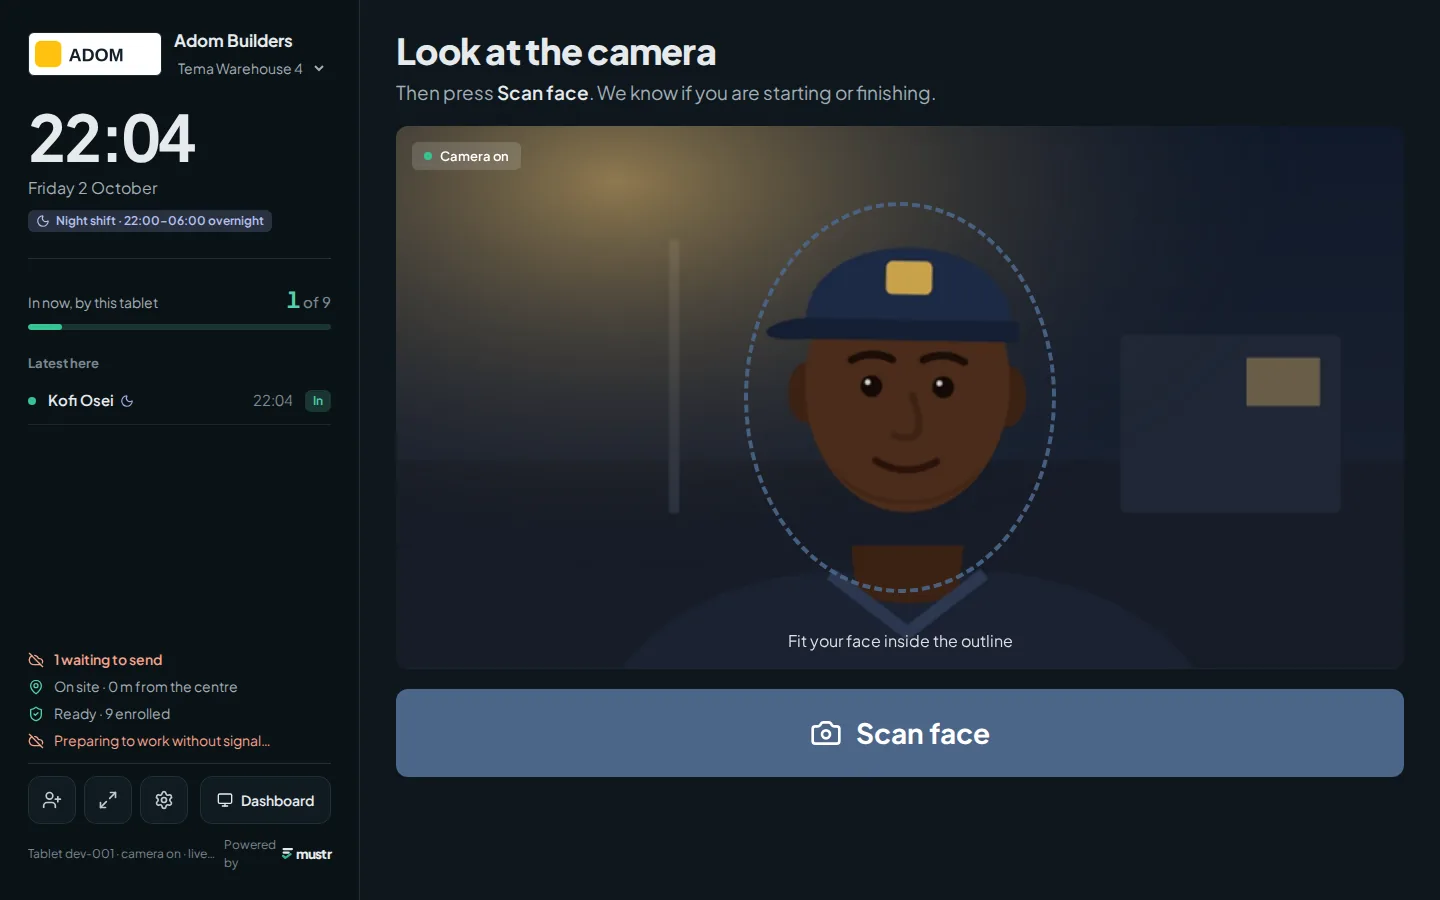Image resolution: width=1440 pixels, height=900 pixels.
Task: Click the Look at the camera heading
Action: [x=556, y=52]
